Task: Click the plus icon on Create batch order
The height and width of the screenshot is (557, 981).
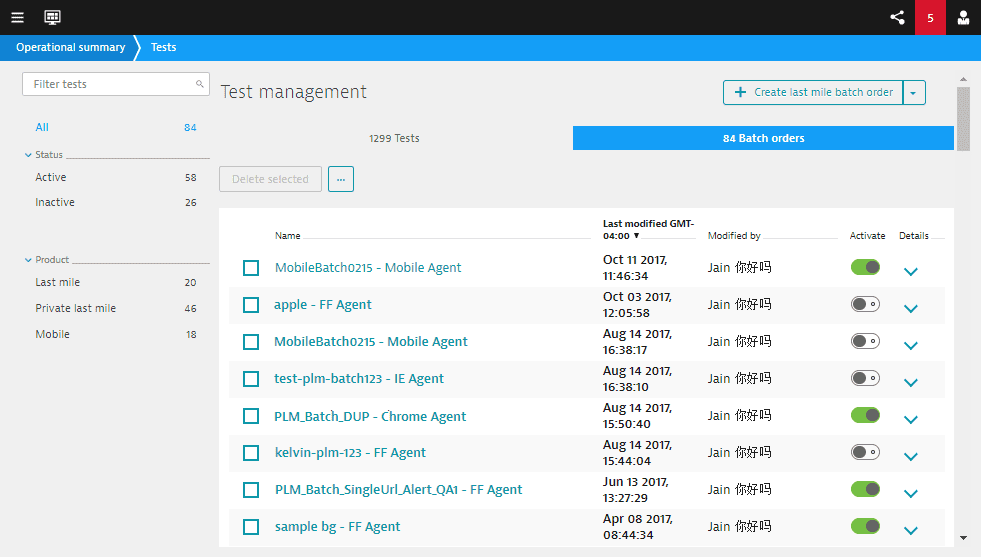Action: (x=740, y=92)
